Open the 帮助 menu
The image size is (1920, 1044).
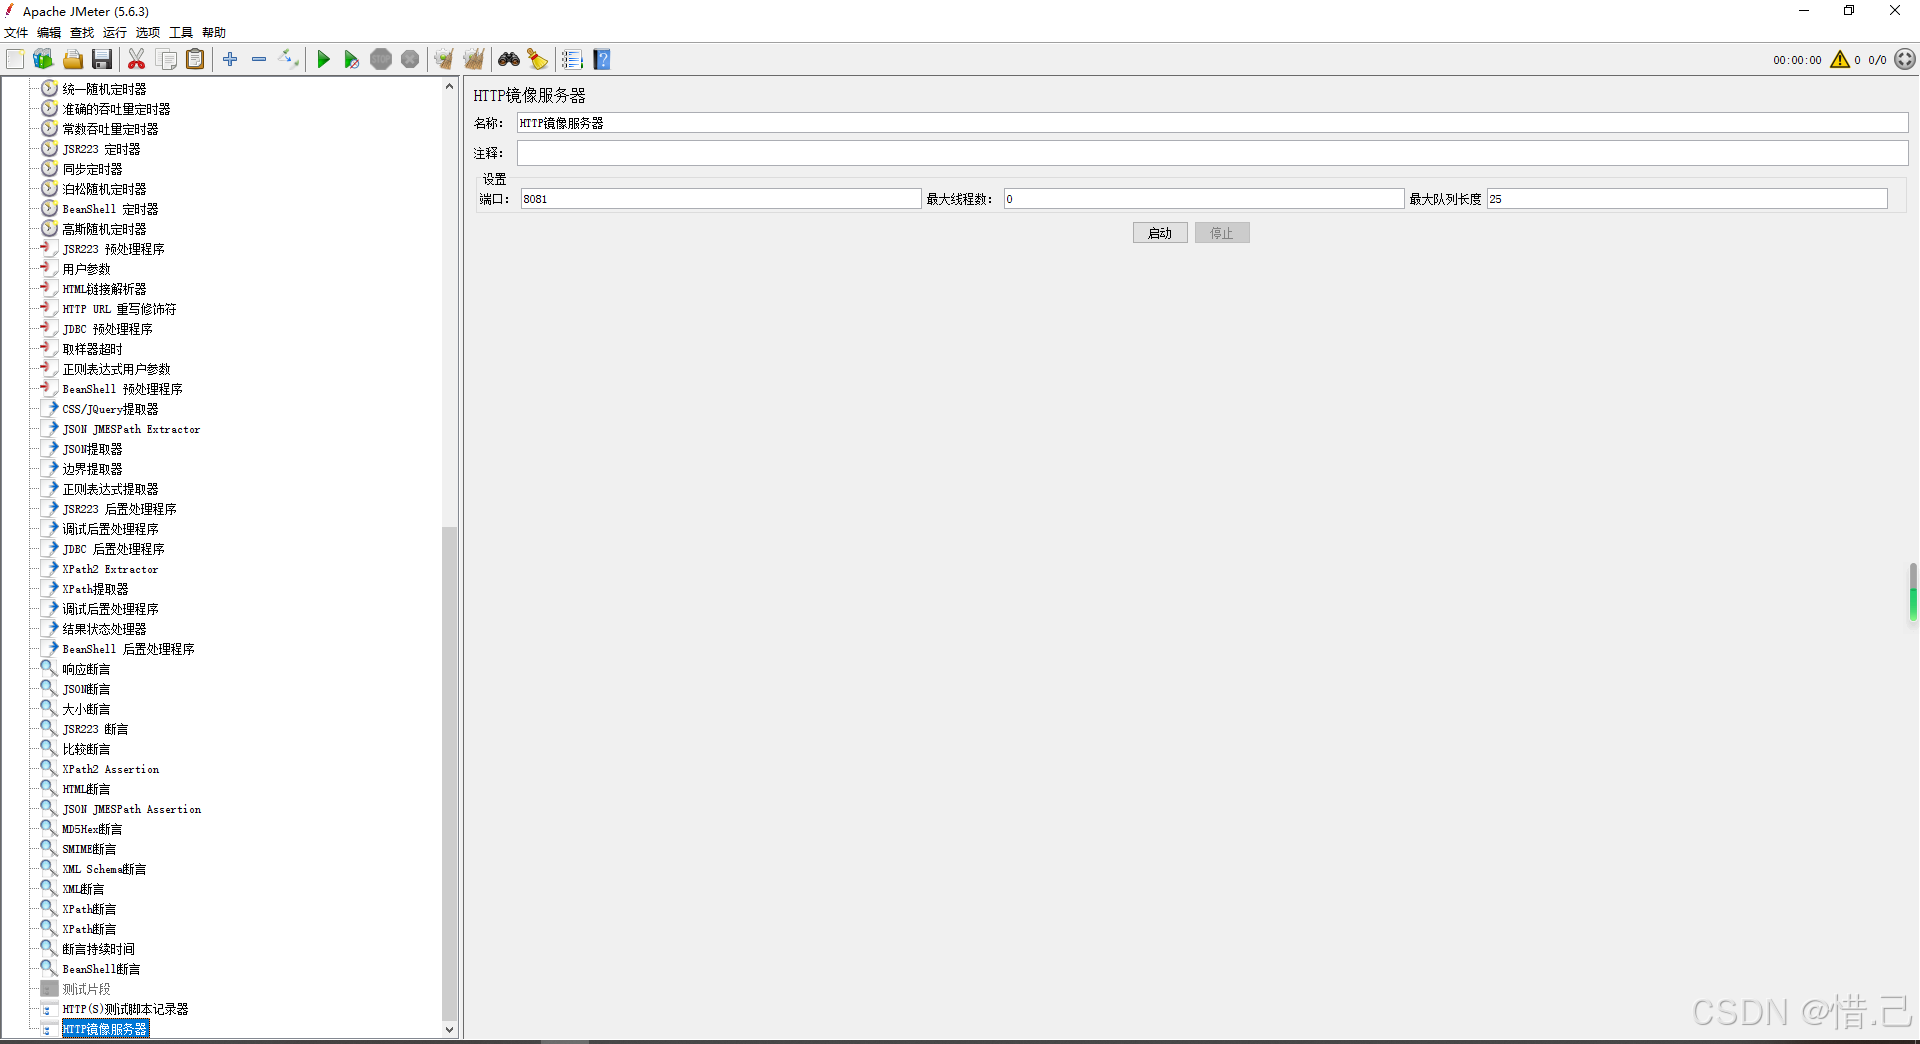point(214,33)
